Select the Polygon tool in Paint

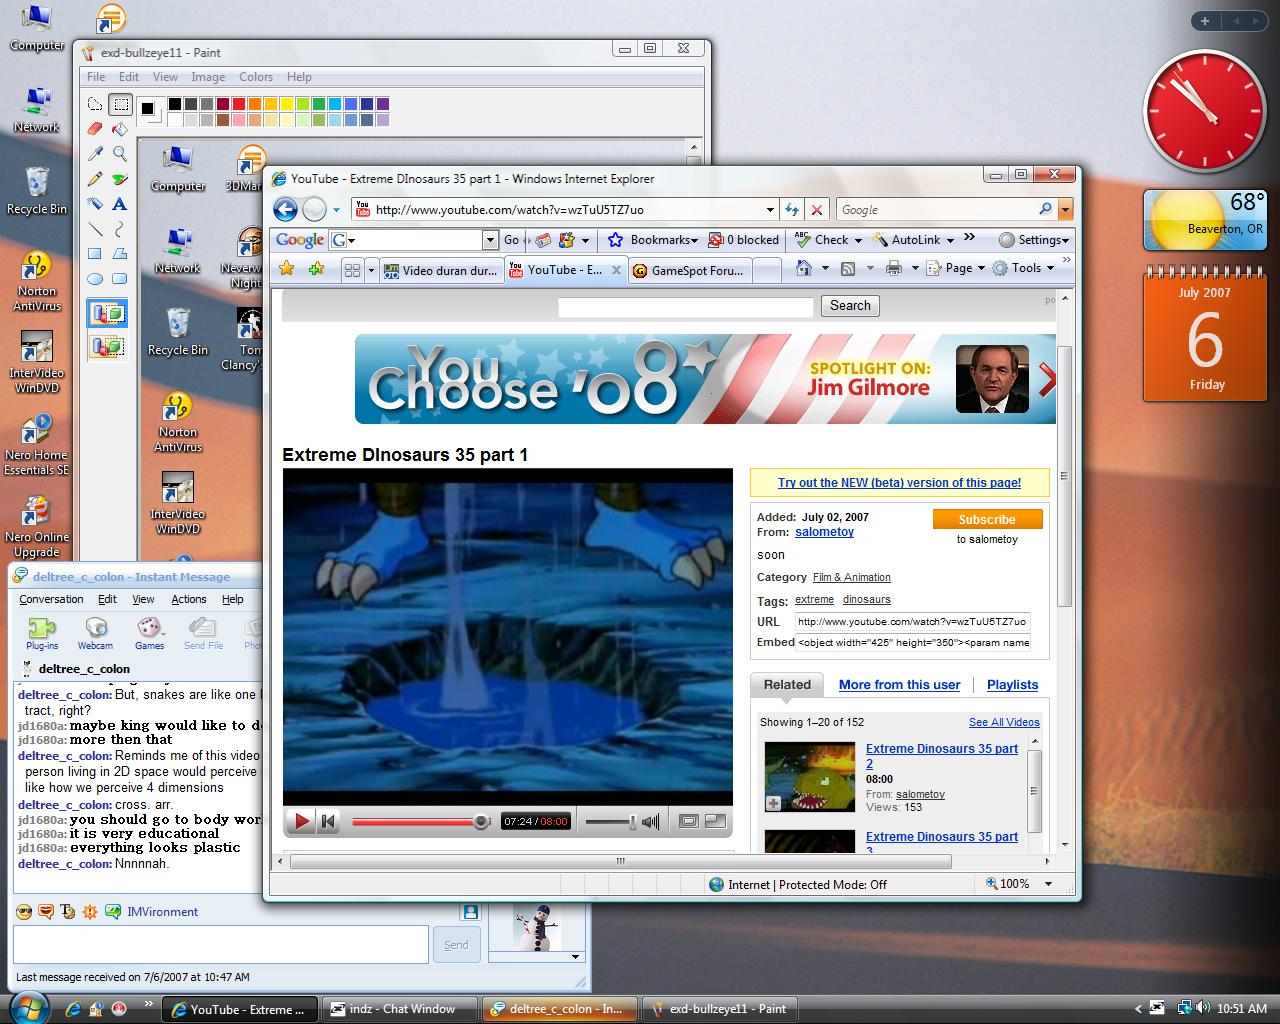point(120,254)
